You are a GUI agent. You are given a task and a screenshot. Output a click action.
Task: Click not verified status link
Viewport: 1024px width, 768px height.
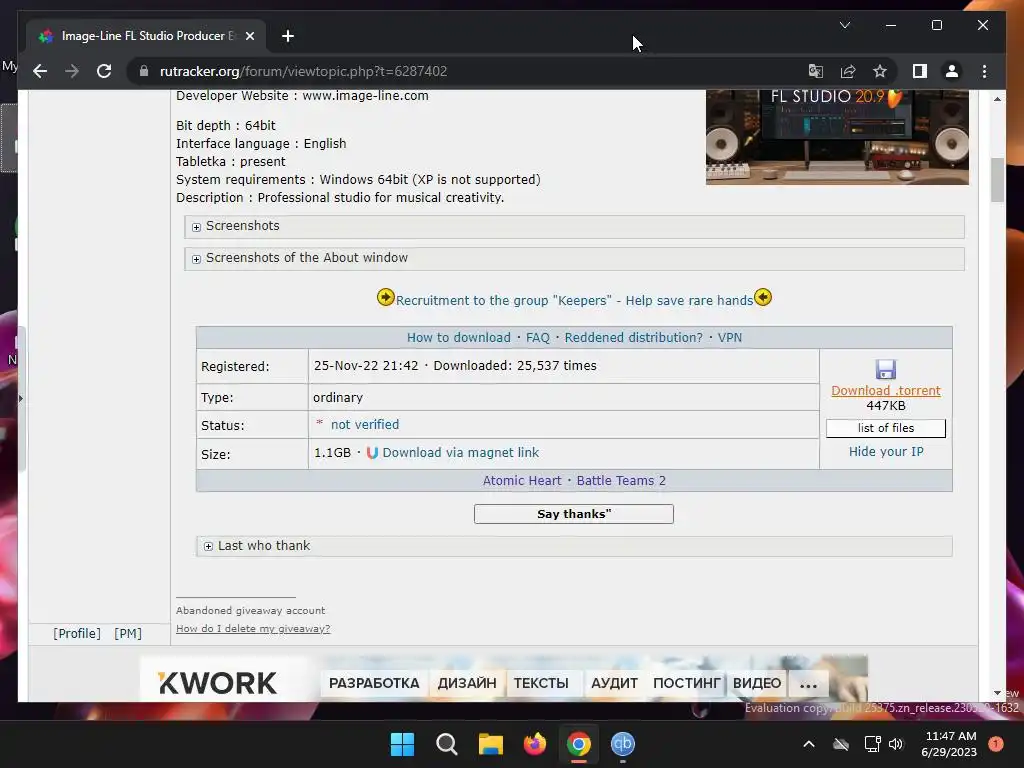364,424
